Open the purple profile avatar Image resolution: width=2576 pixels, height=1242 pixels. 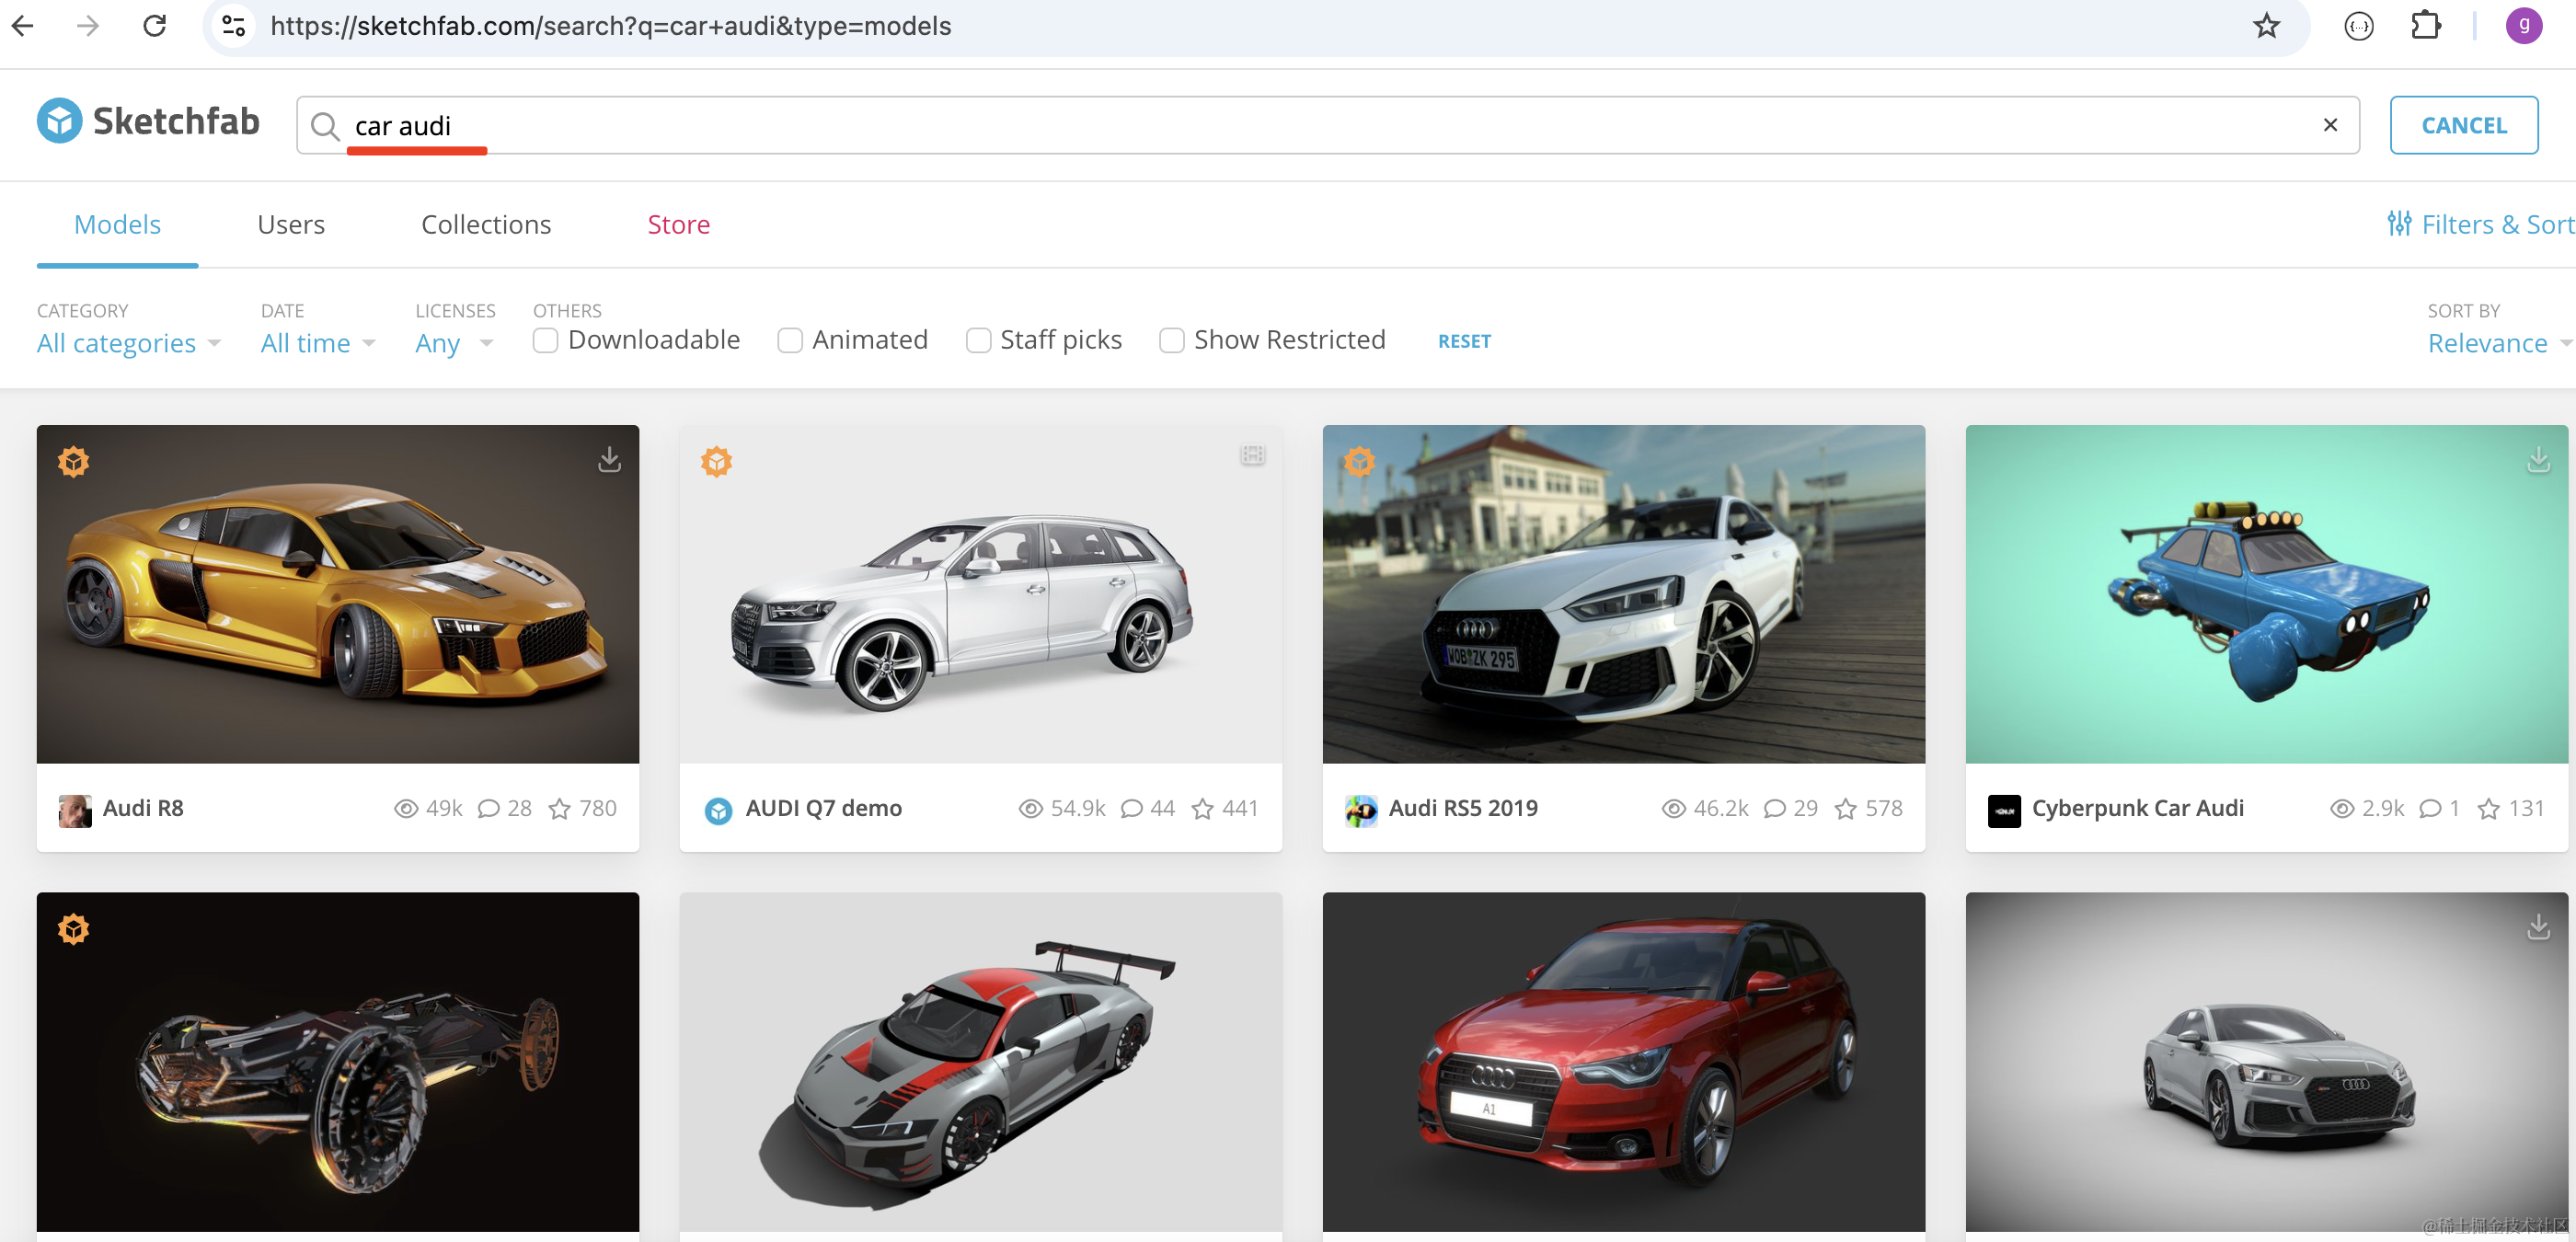(x=2524, y=26)
